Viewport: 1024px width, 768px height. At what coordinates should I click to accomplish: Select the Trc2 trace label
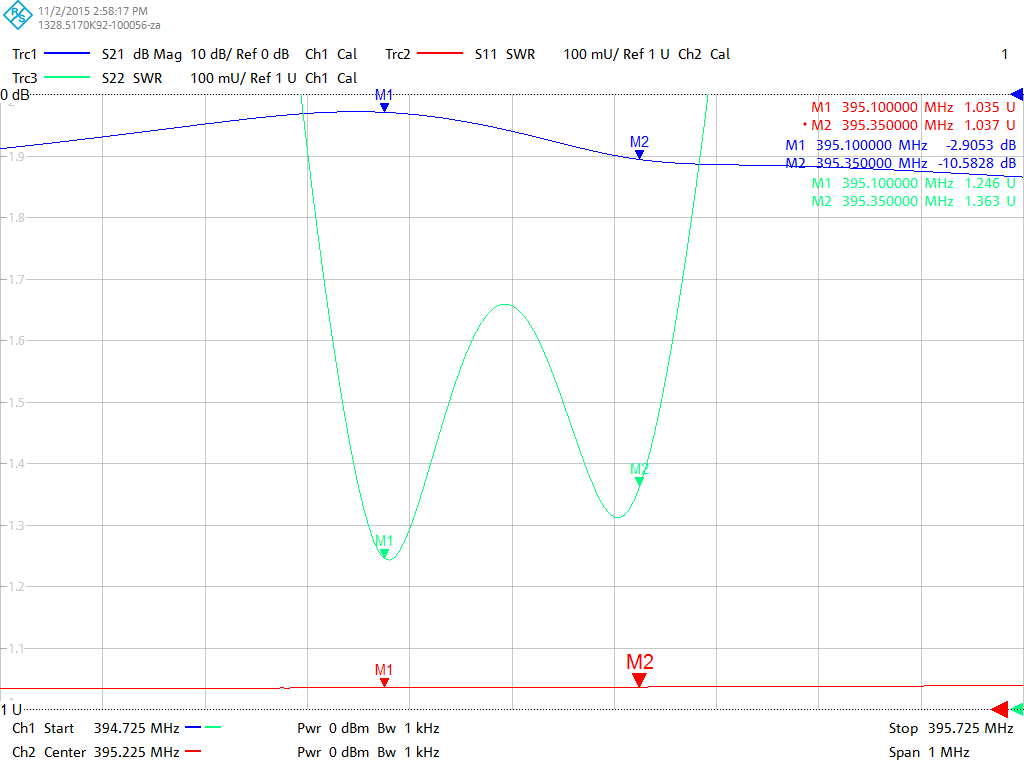coord(397,54)
